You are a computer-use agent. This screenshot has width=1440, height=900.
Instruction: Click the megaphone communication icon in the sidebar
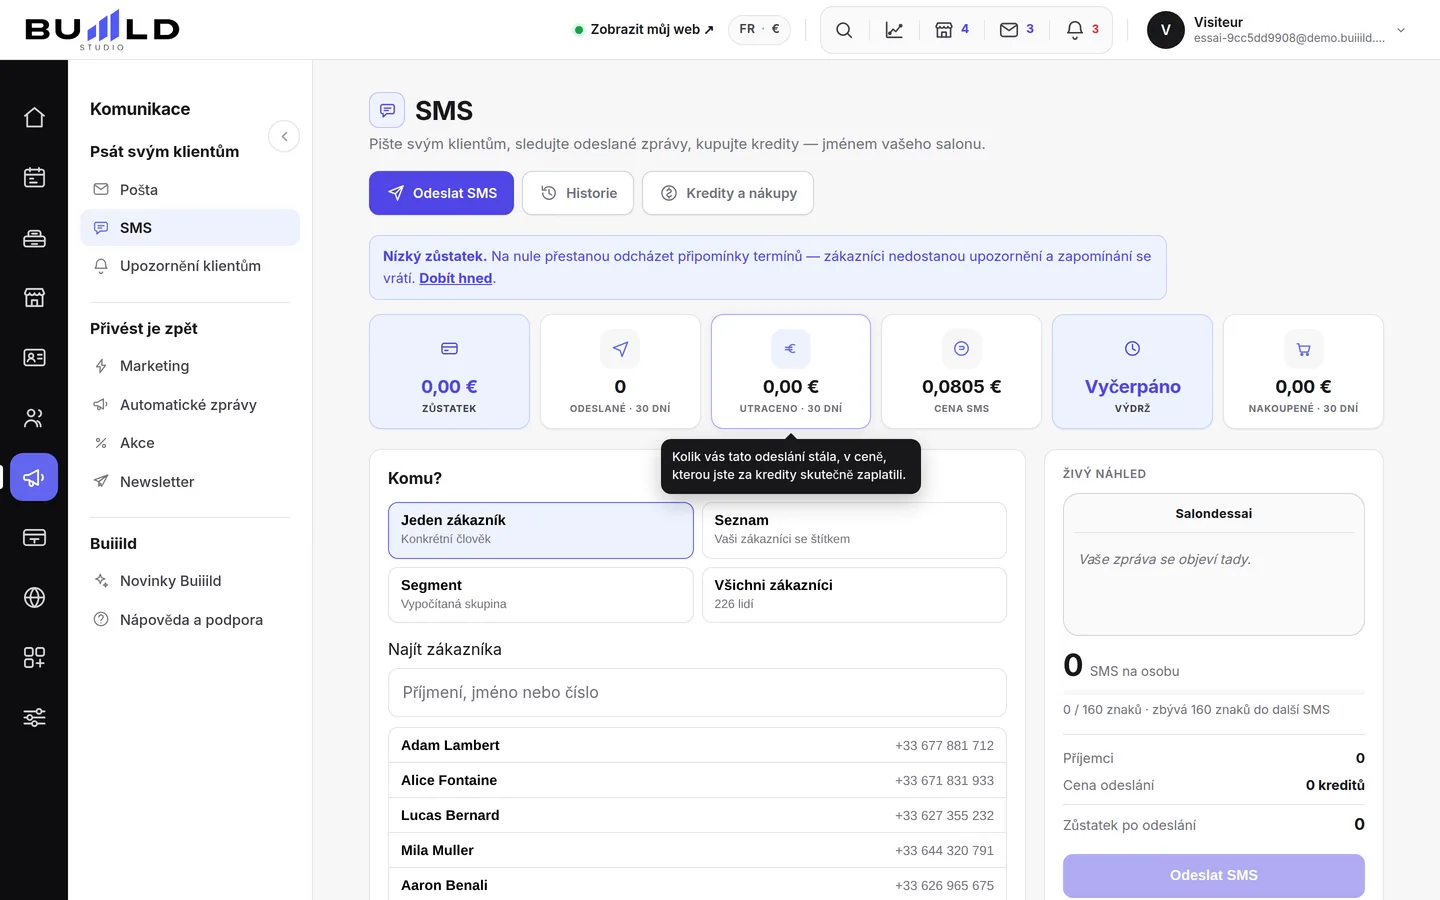[34, 478]
